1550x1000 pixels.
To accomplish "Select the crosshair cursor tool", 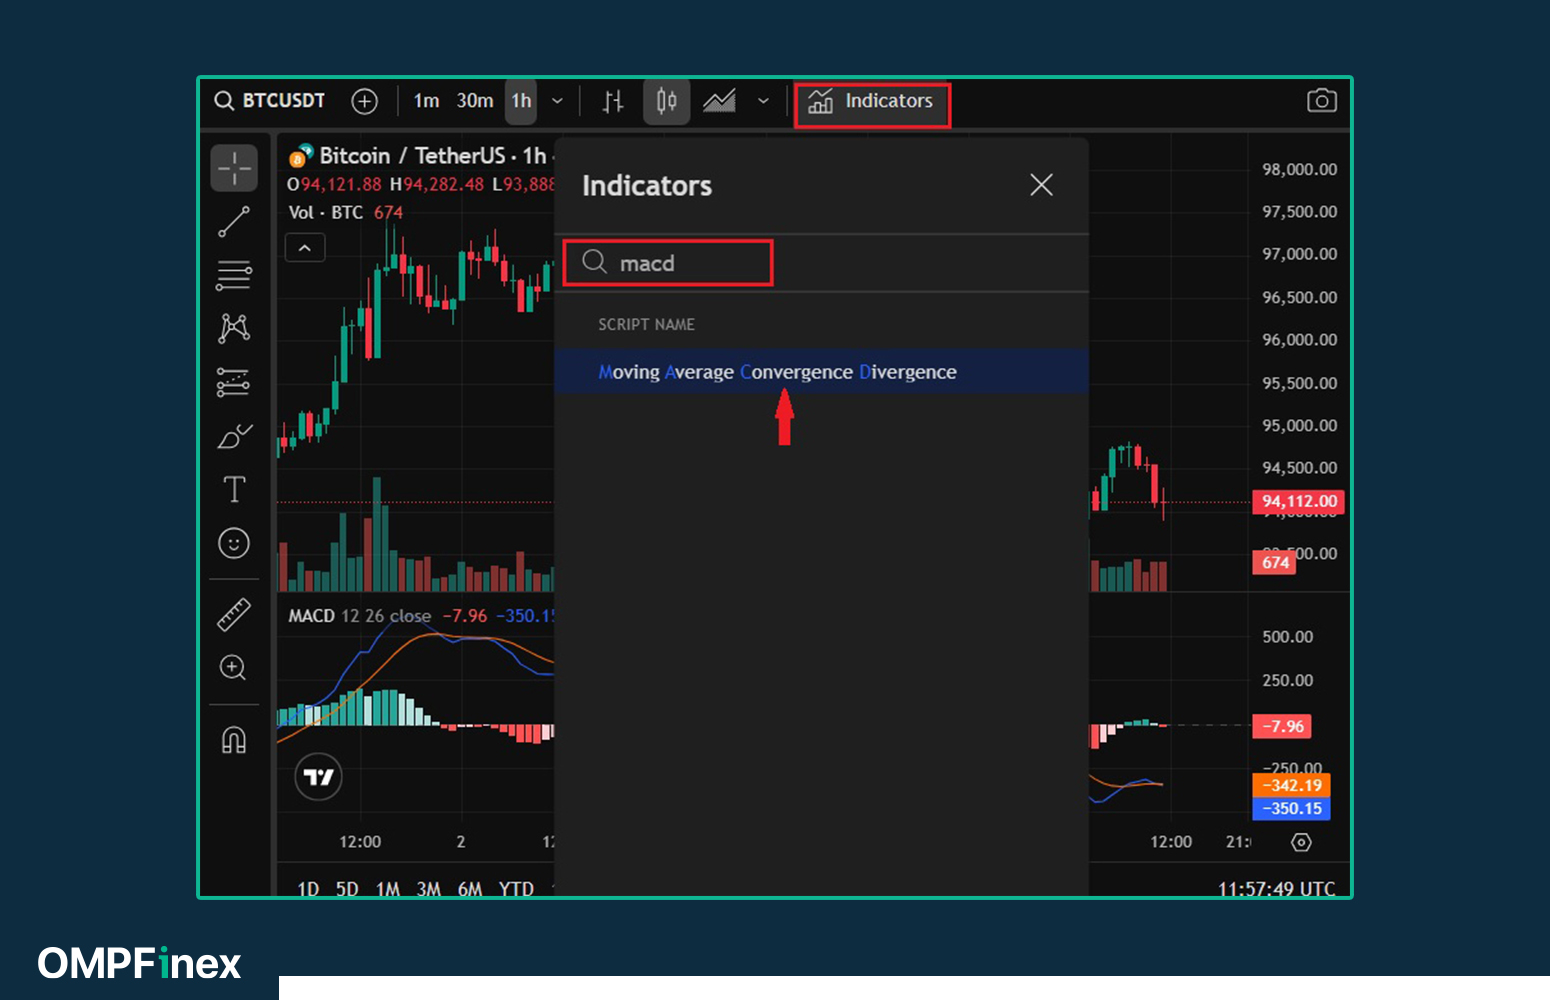I will [234, 168].
